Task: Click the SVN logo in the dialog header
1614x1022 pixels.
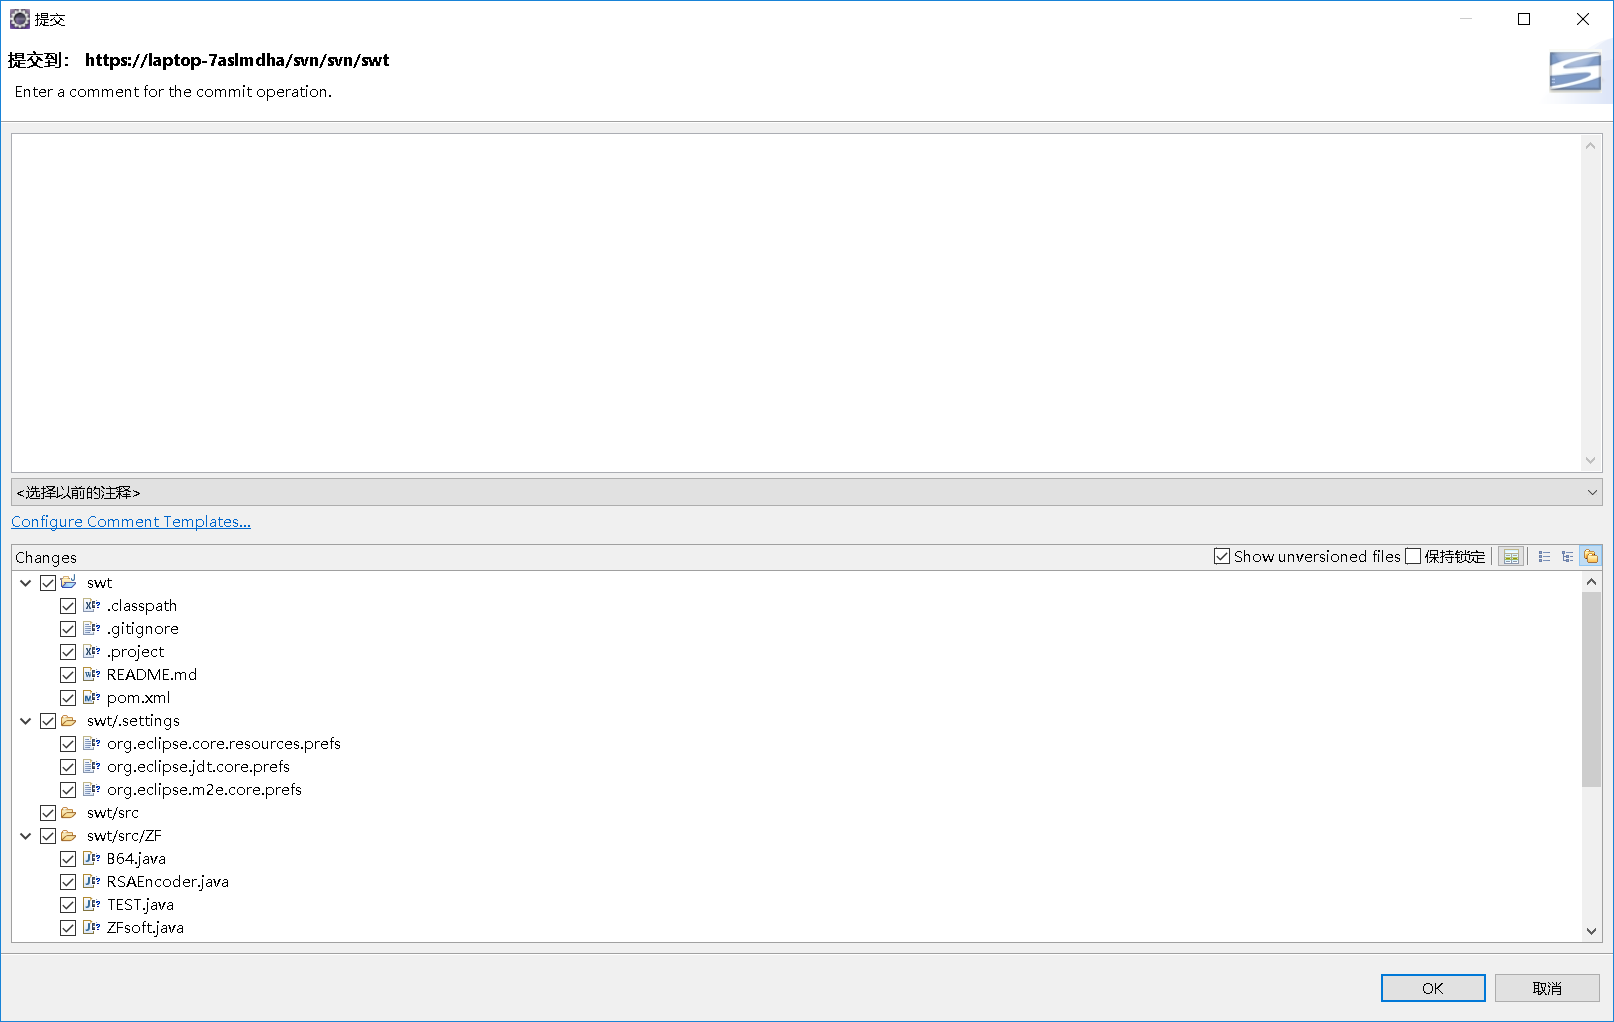Action: coord(1575,72)
